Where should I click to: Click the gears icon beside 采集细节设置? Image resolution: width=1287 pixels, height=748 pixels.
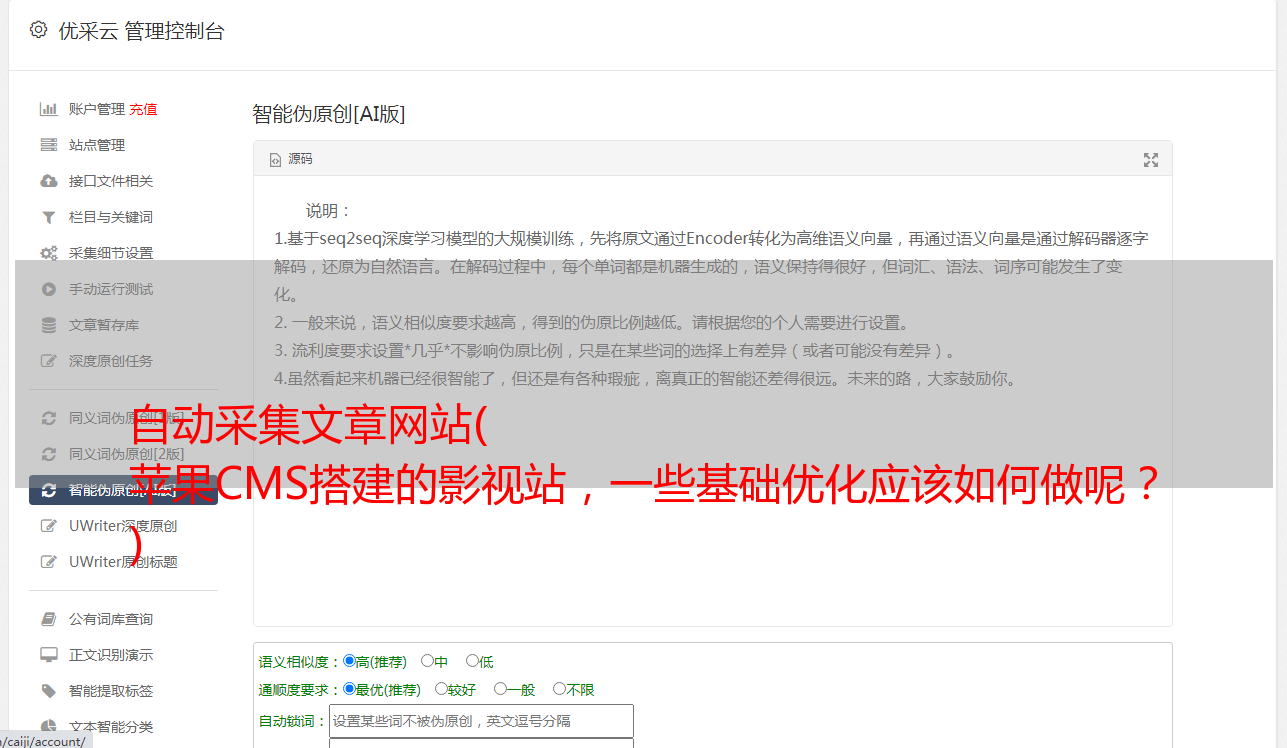pyautogui.click(x=48, y=253)
